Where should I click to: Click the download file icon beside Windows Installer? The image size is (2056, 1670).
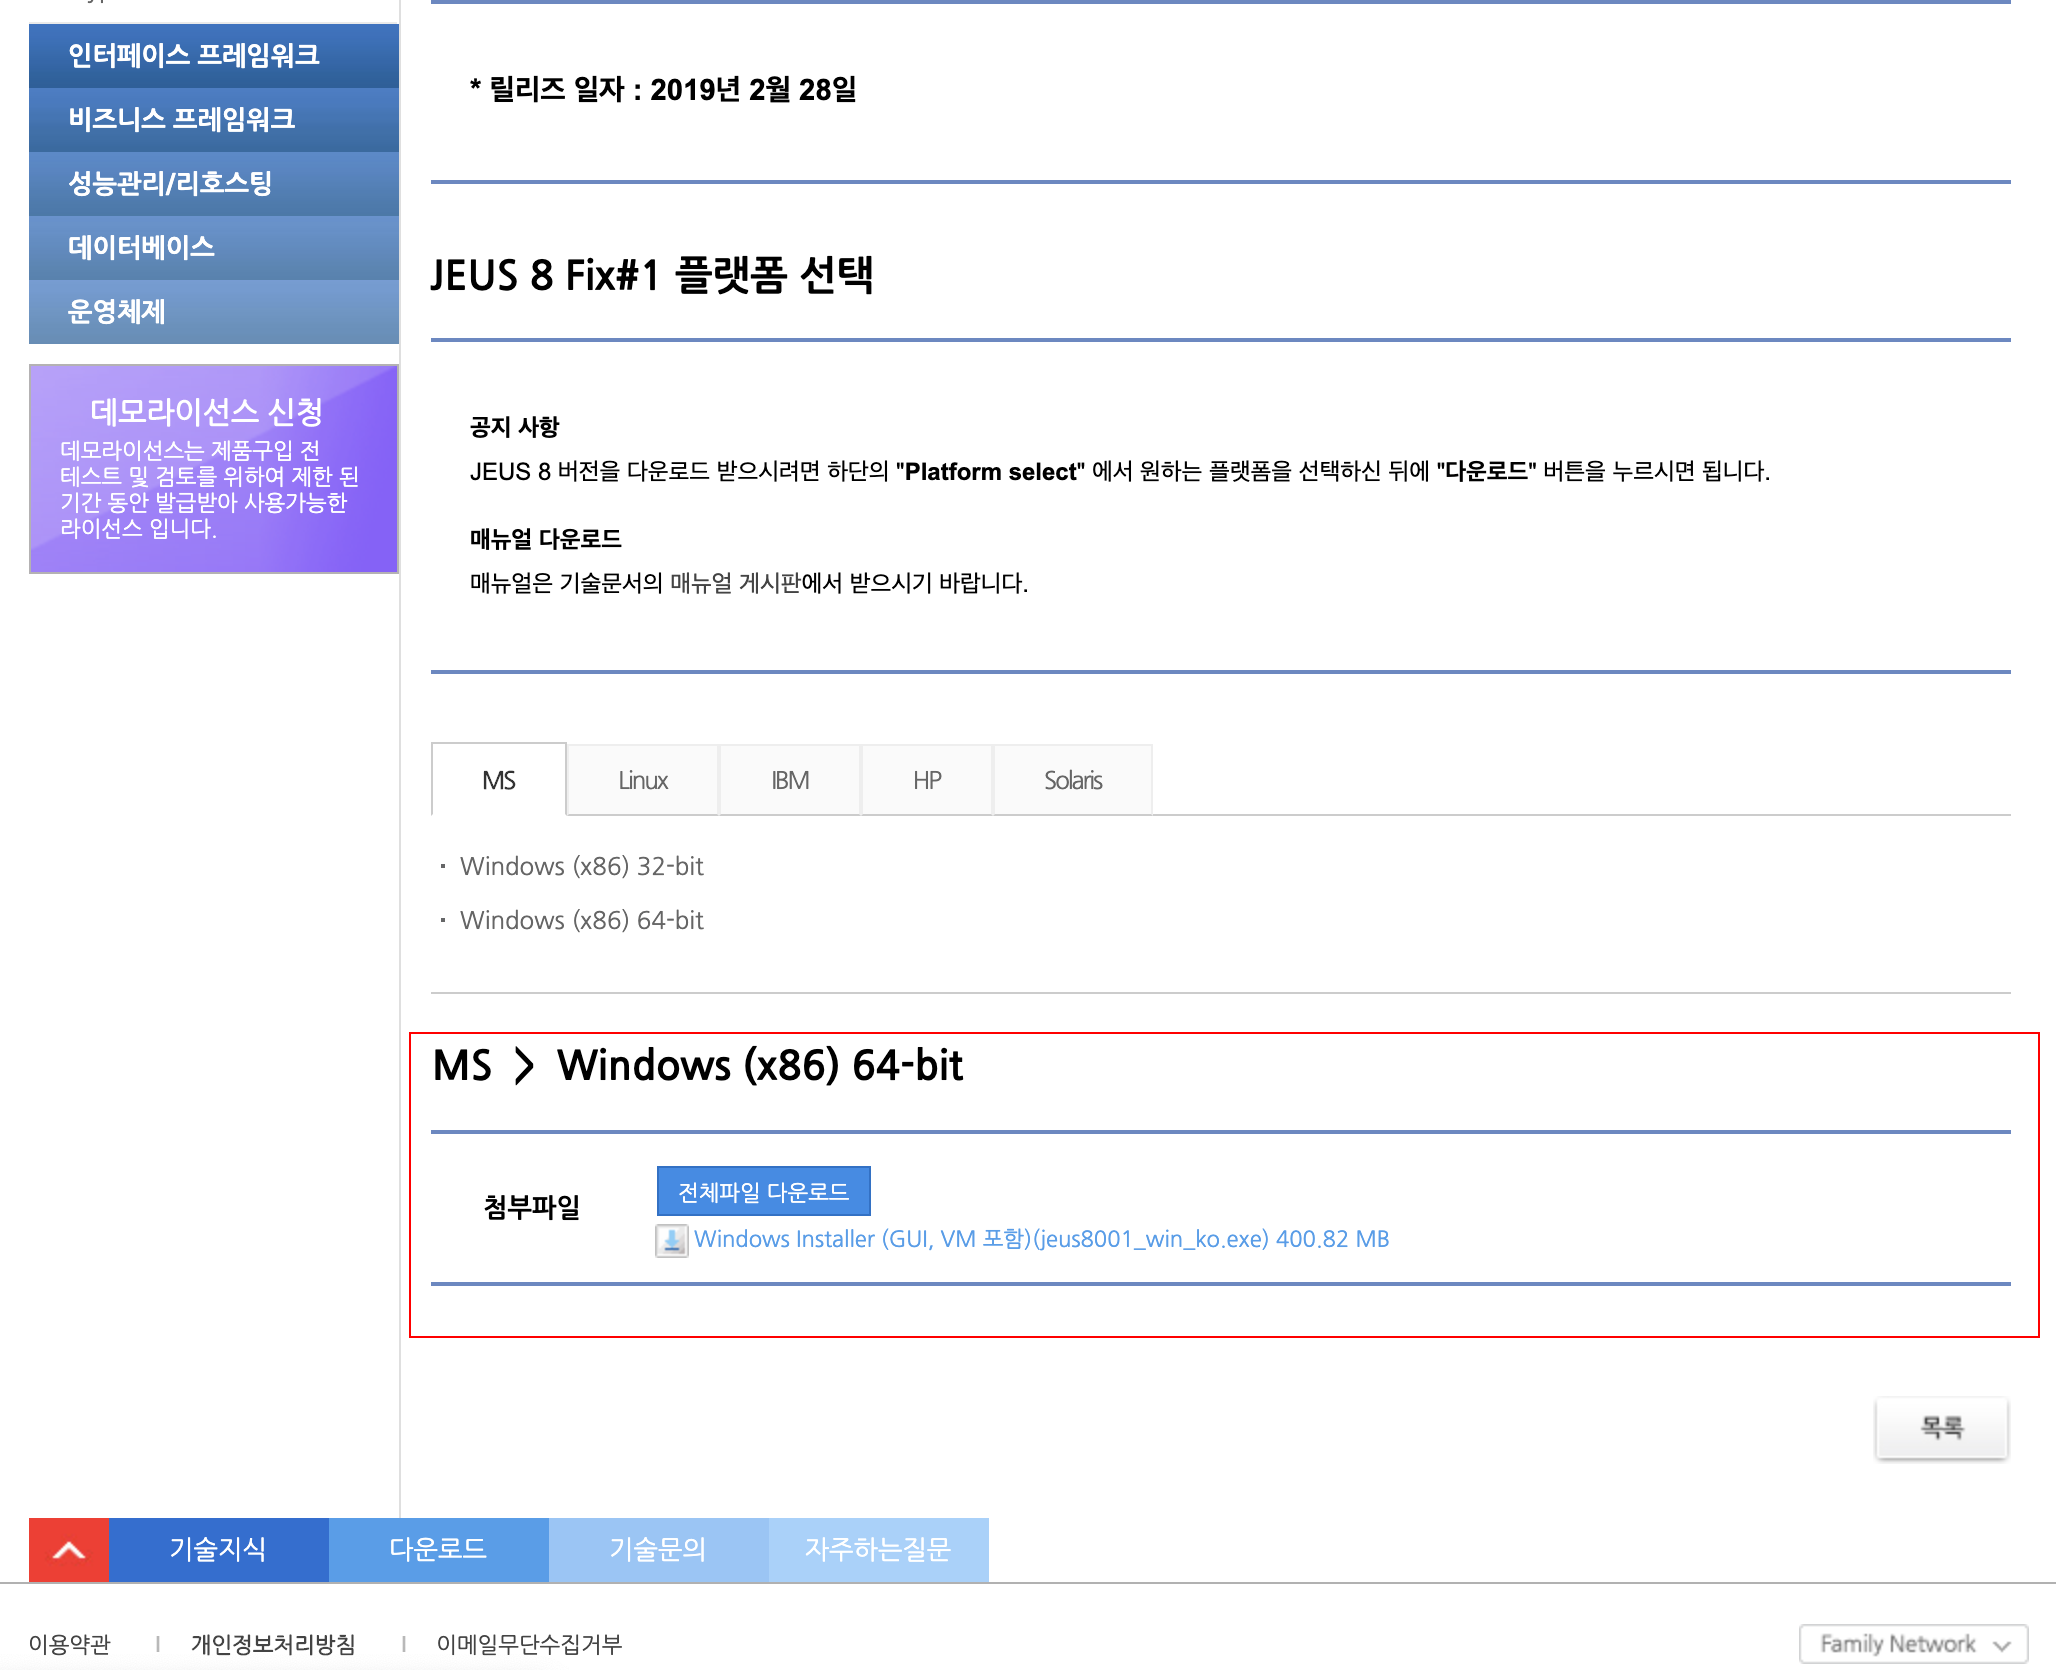[671, 1240]
